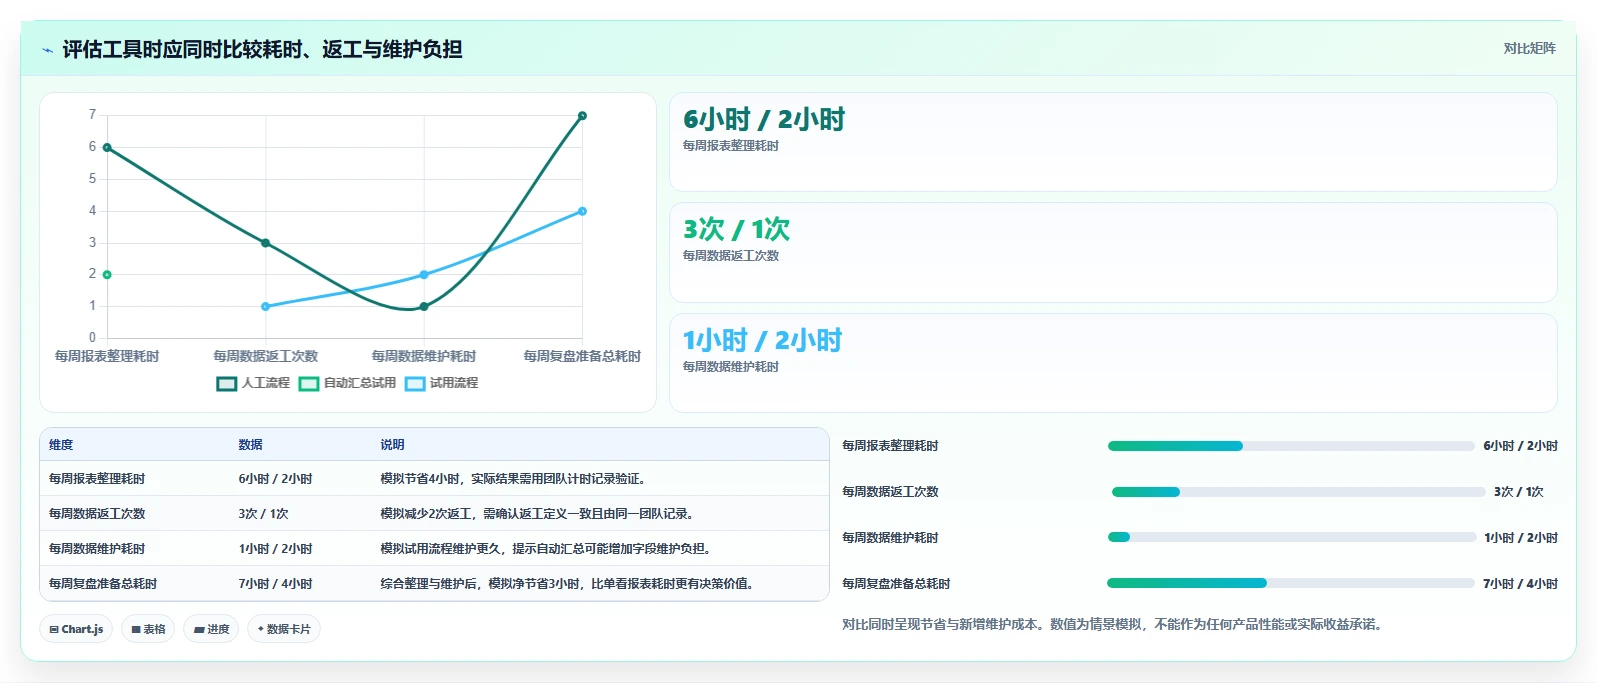Click the 每周数据维护耗时 progress bar

[x=1292, y=537]
